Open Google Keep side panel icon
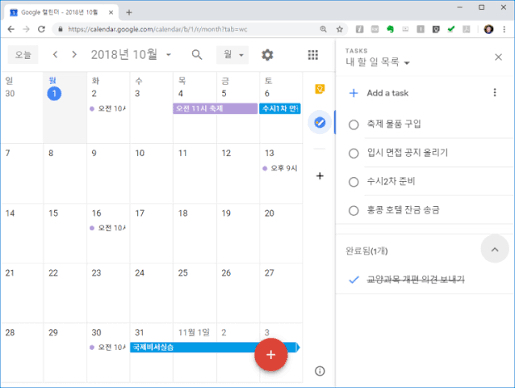Image resolution: width=515 pixels, height=388 pixels. coord(320,89)
